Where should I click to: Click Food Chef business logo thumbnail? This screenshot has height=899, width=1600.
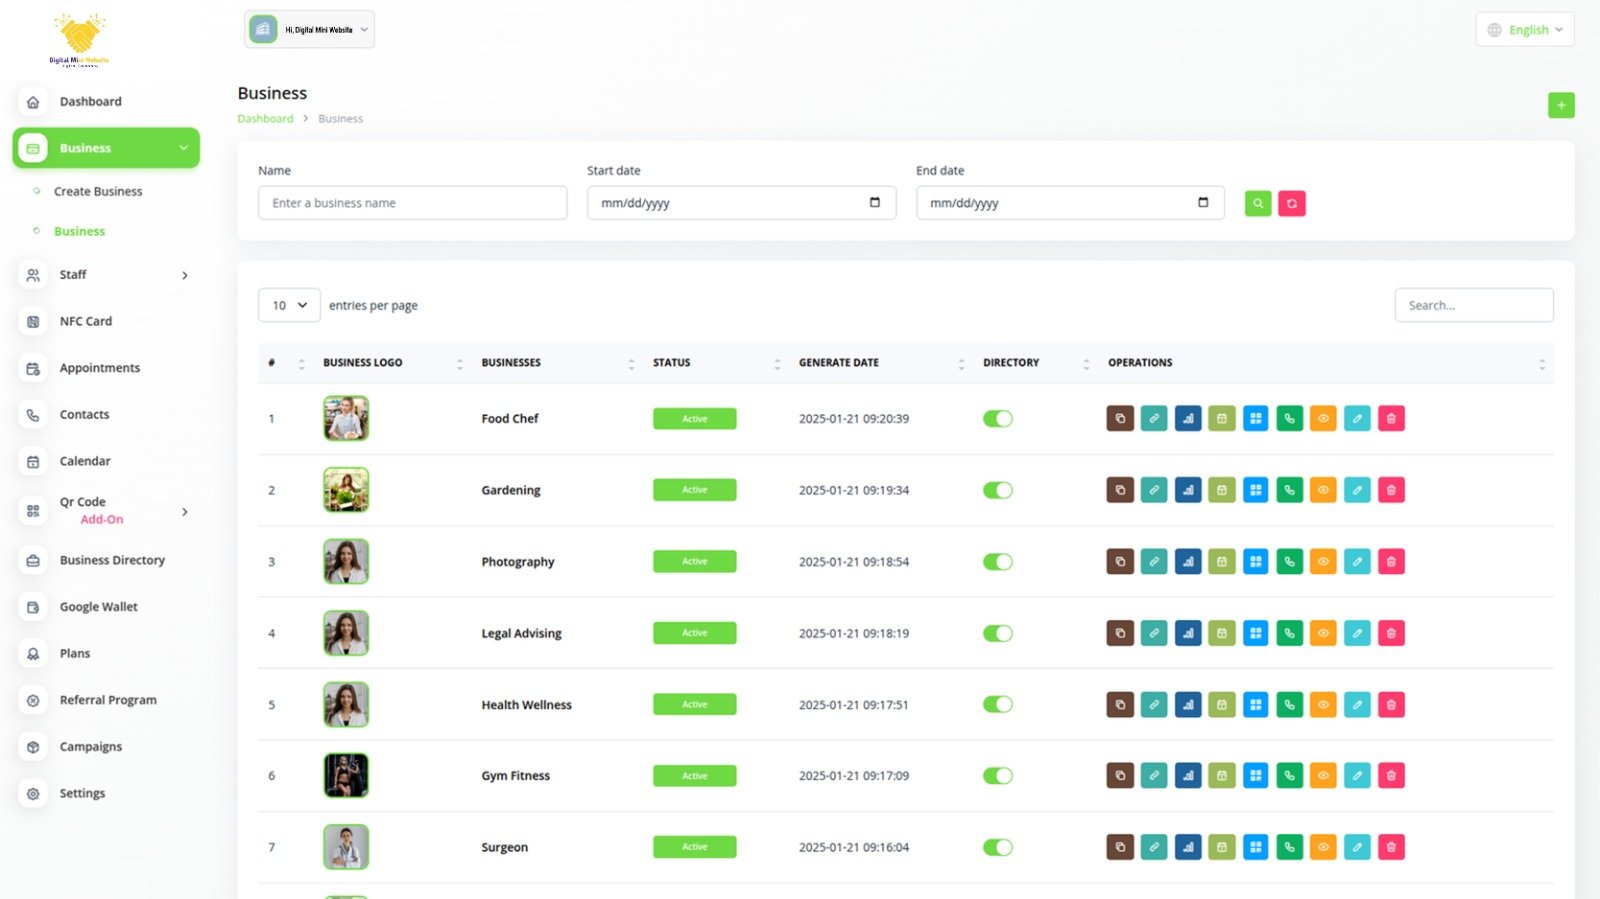point(346,418)
